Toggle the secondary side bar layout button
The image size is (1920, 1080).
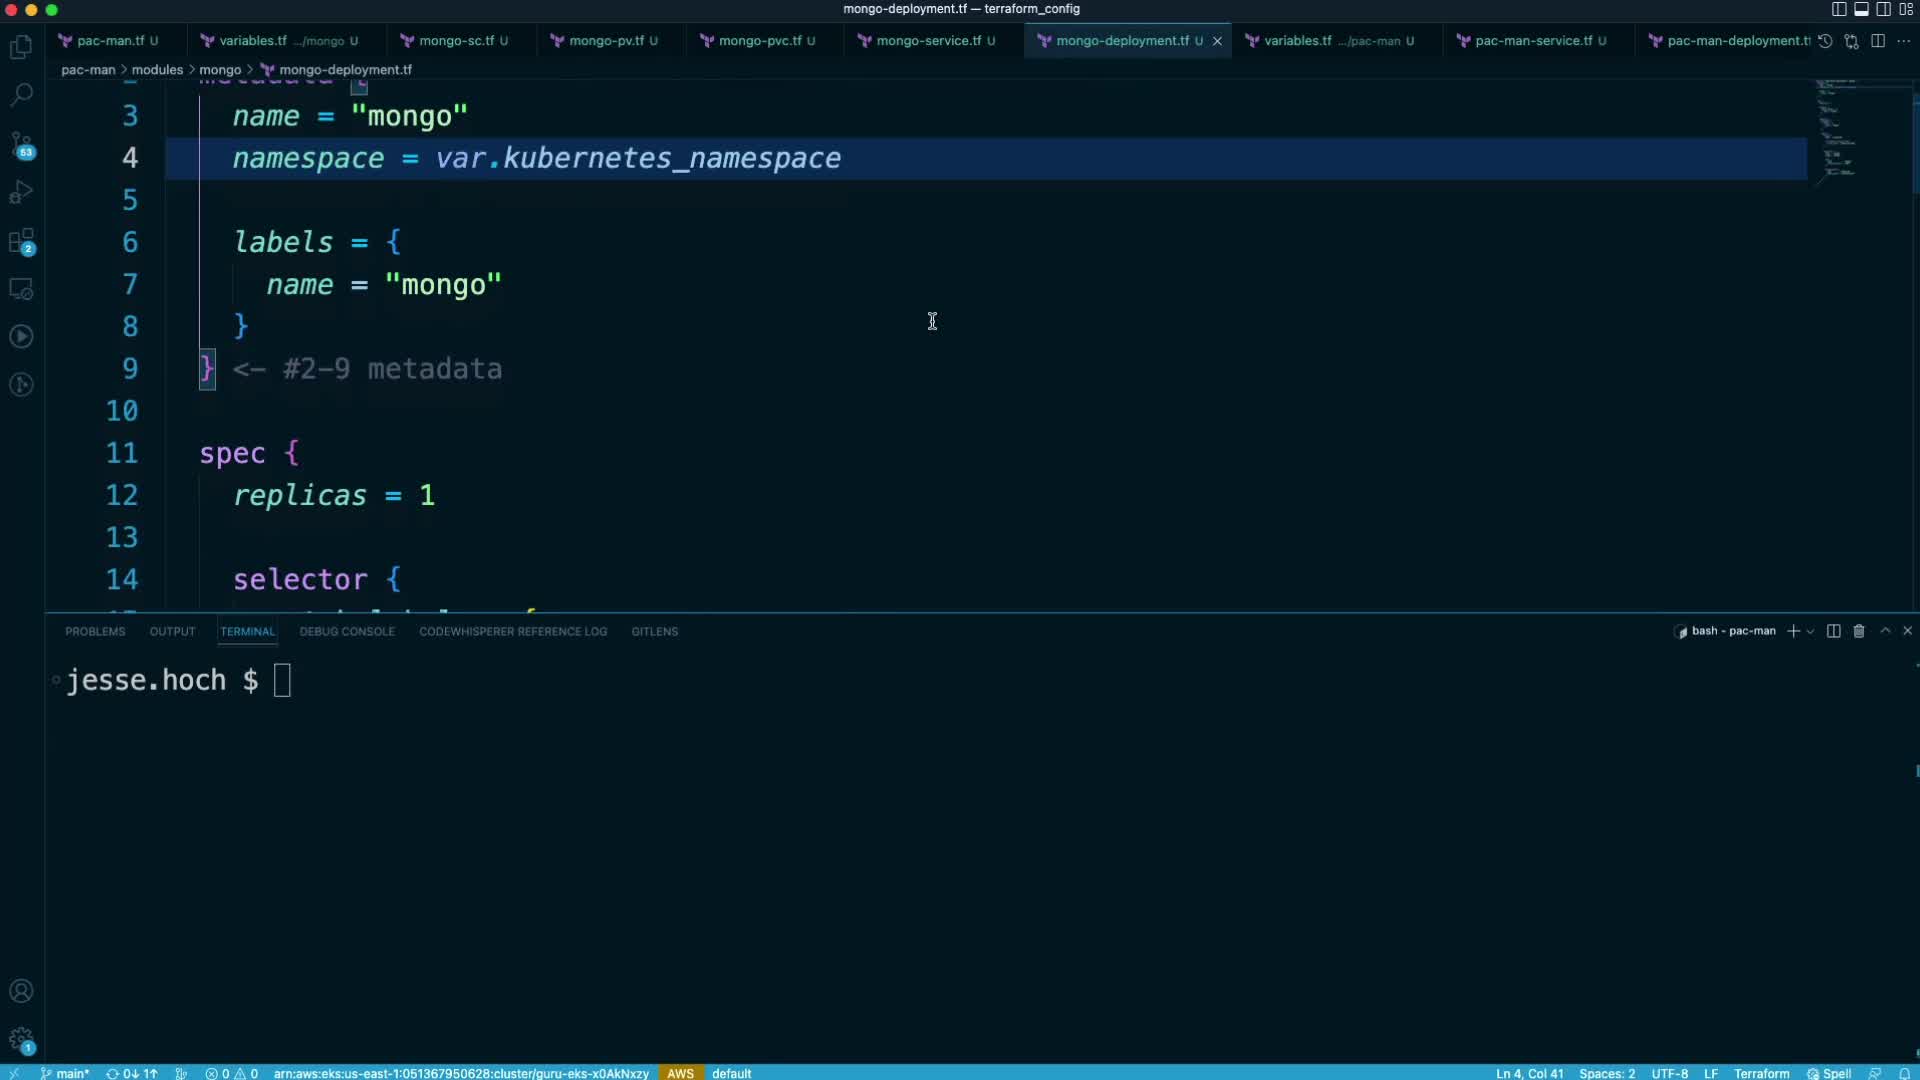click(1883, 9)
